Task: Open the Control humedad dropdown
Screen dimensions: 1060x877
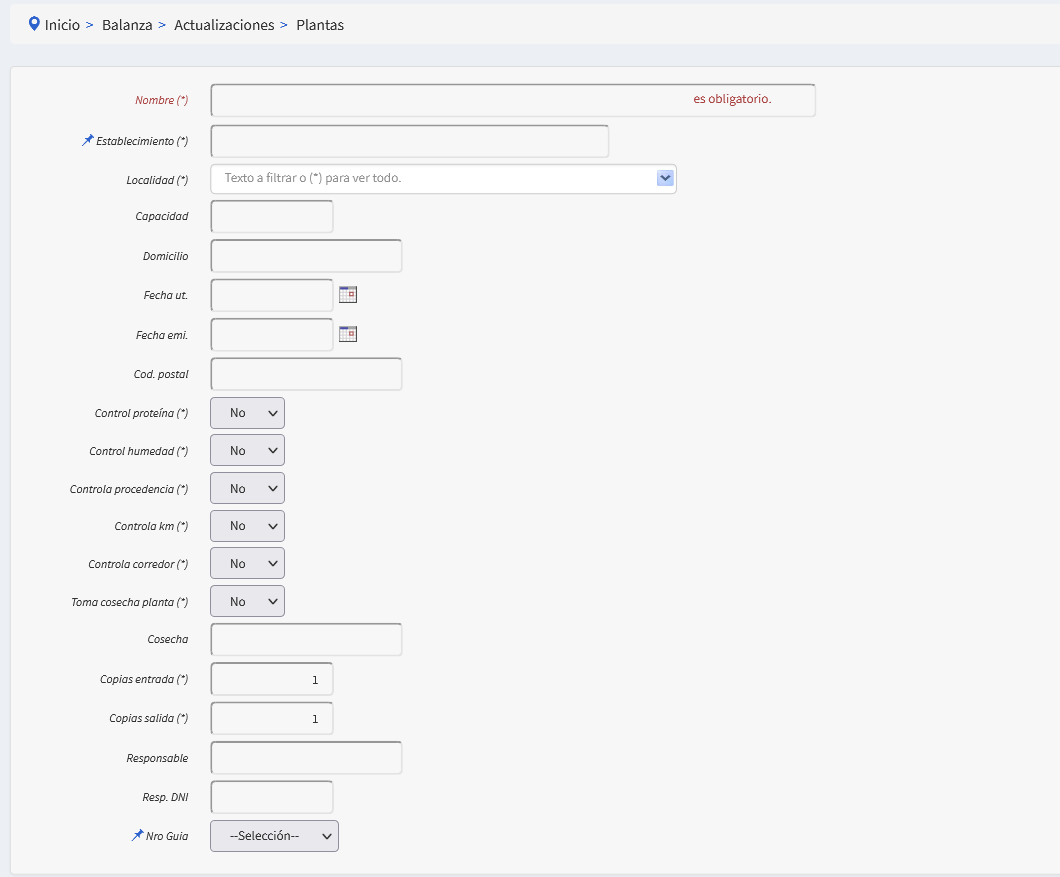Action: [247, 451]
